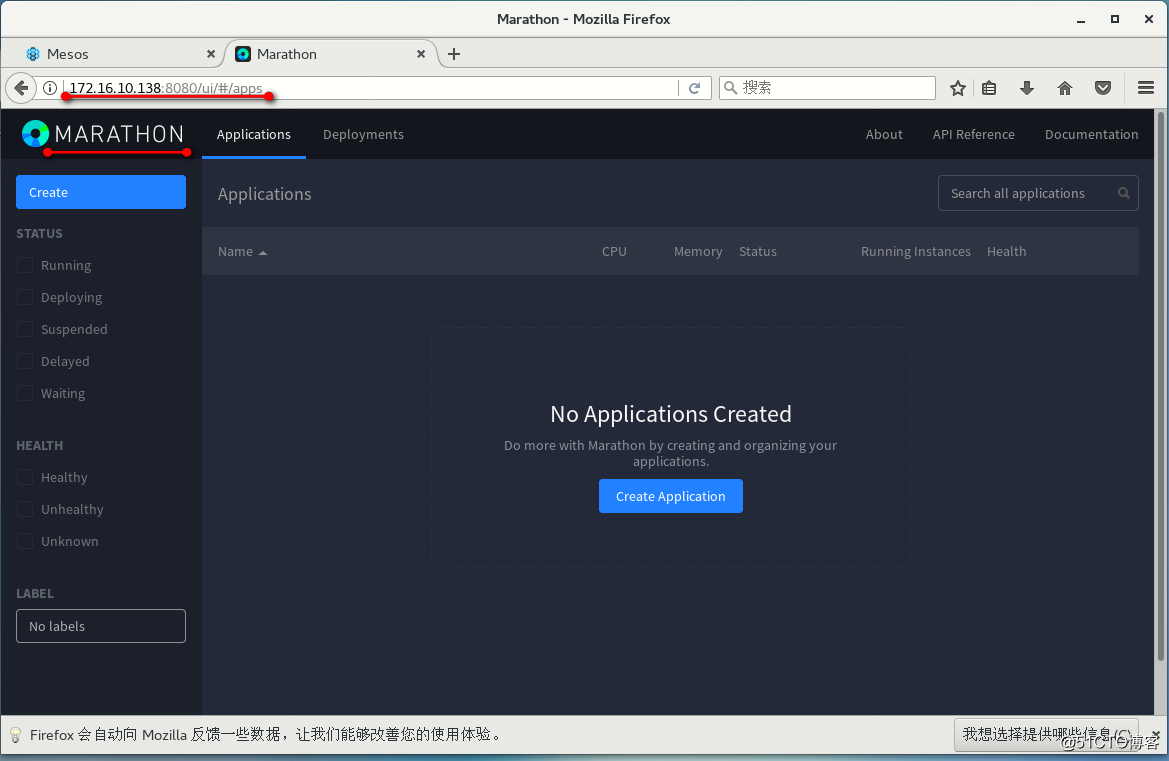Click the lightbulb icon in notification bar
This screenshot has height=761, width=1169.
coord(15,735)
